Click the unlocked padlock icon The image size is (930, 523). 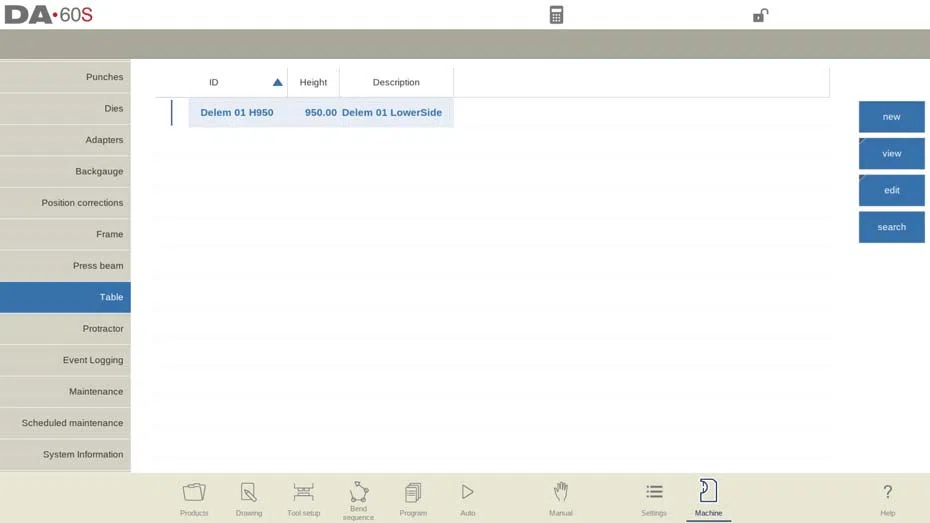tap(760, 15)
